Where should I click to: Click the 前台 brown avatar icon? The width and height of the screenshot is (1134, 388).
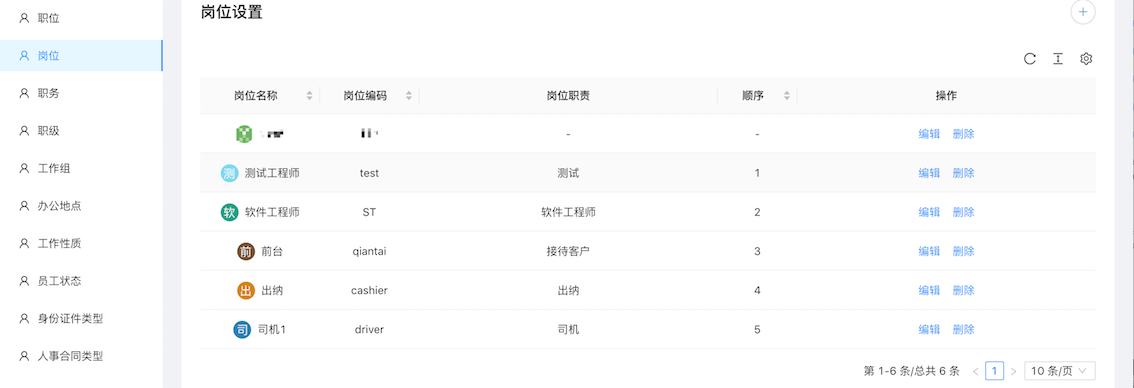pos(246,251)
